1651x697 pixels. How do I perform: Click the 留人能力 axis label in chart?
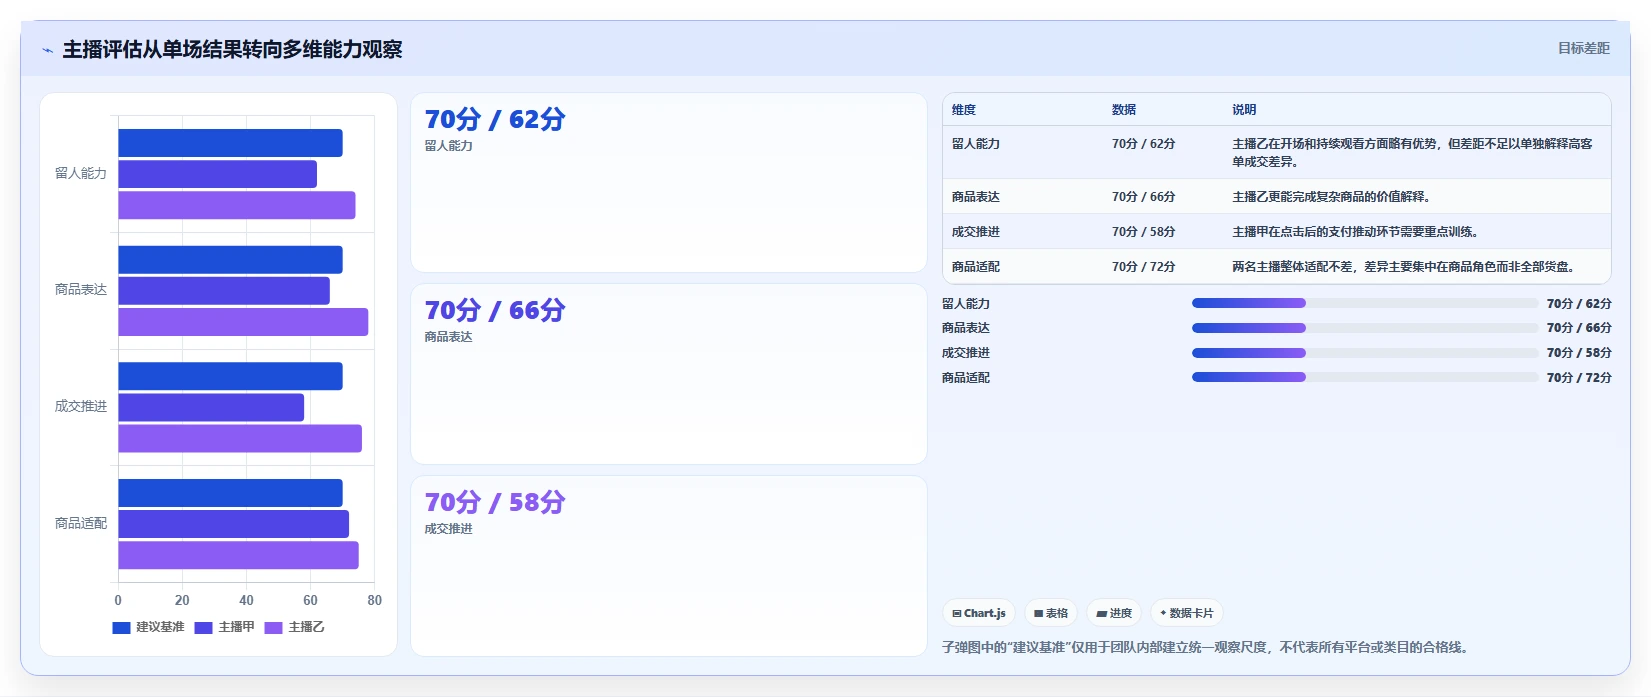click(x=80, y=174)
